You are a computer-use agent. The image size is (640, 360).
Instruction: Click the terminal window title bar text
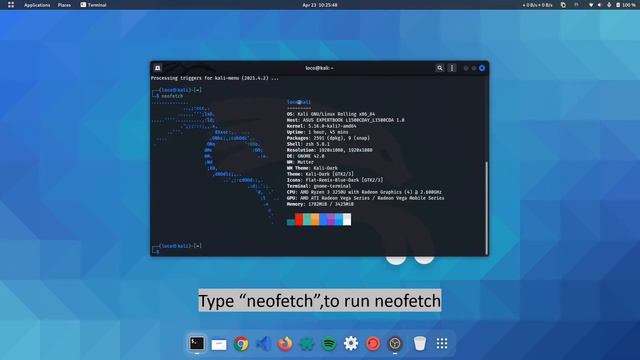(x=319, y=68)
